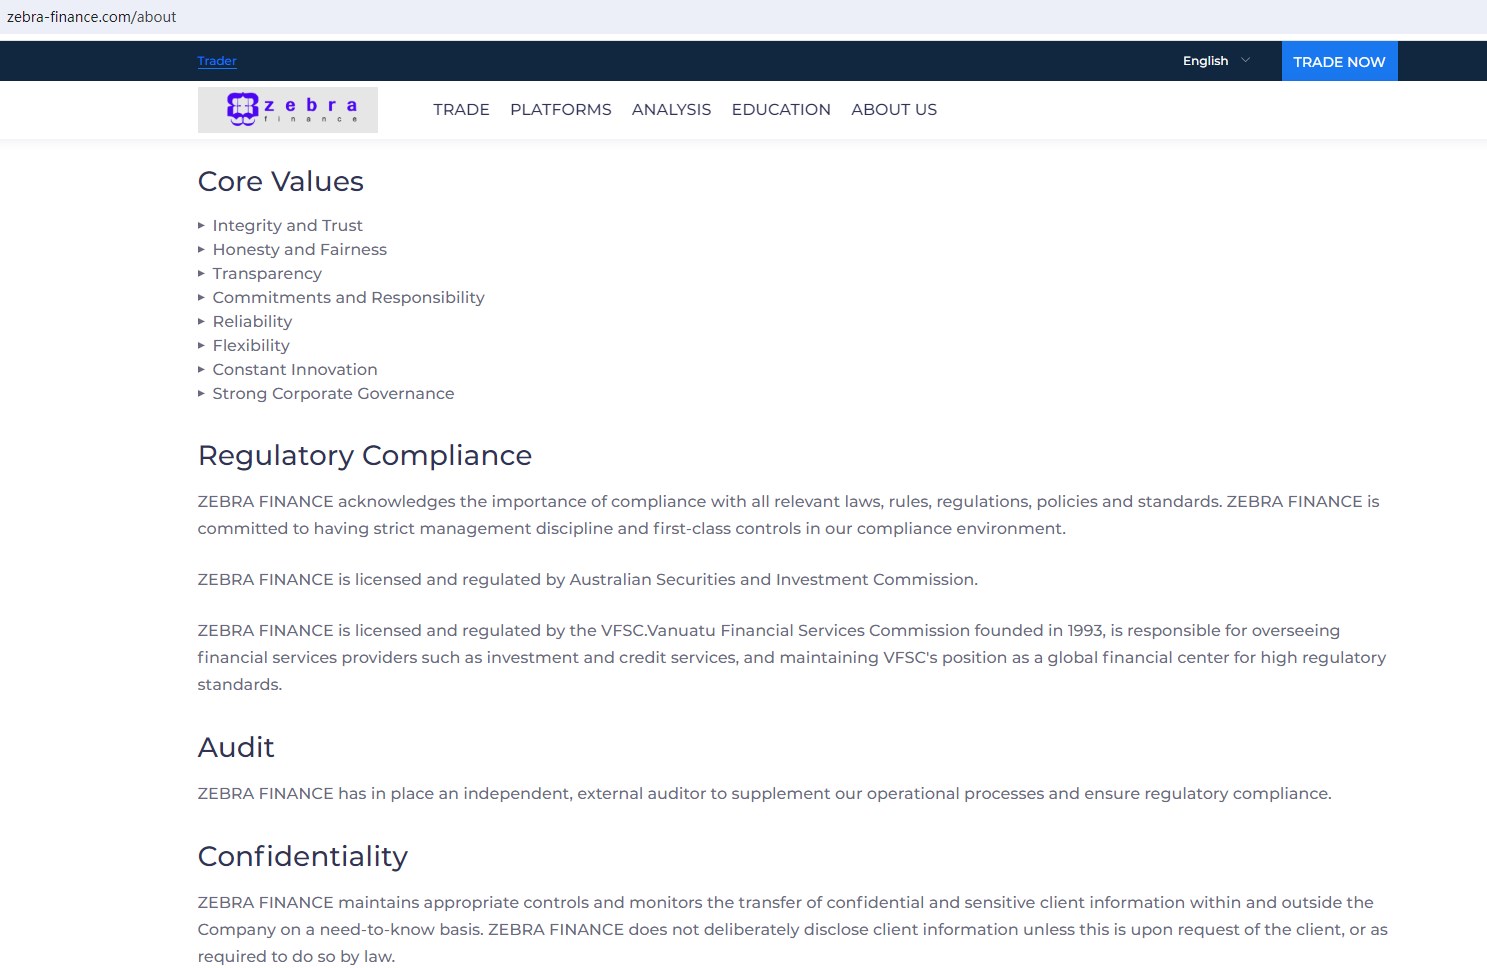Open the English language dropdown
The height and width of the screenshot is (968, 1487).
[1216, 61]
